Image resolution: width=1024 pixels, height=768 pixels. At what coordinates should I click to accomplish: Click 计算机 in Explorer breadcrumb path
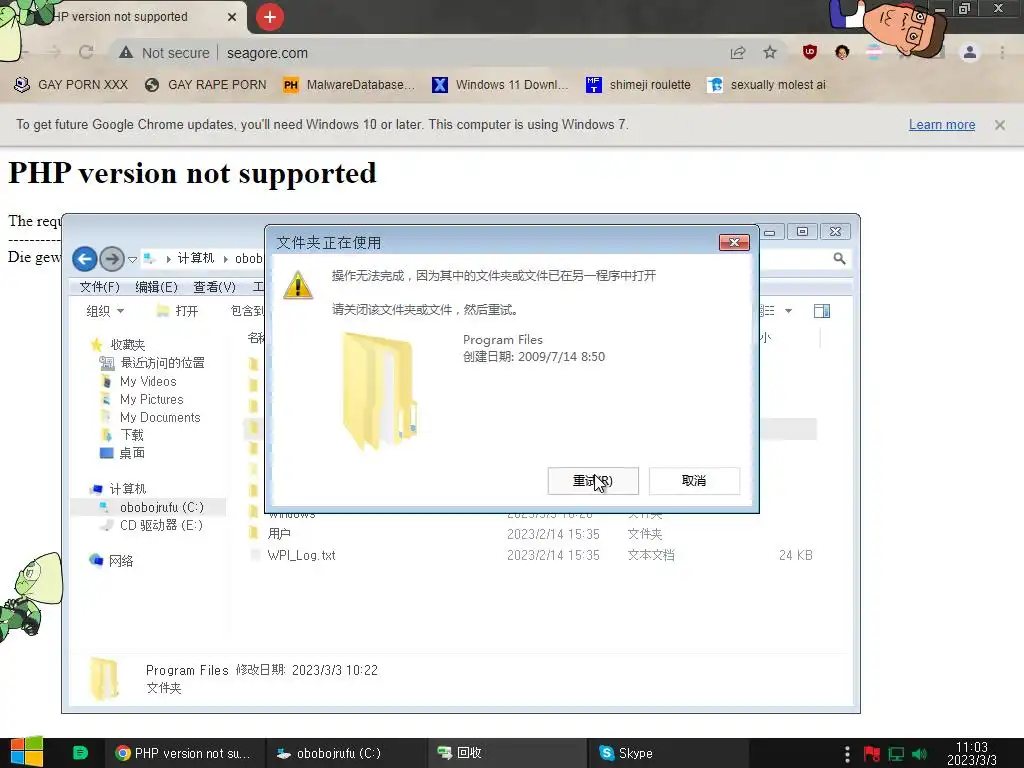(196, 259)
